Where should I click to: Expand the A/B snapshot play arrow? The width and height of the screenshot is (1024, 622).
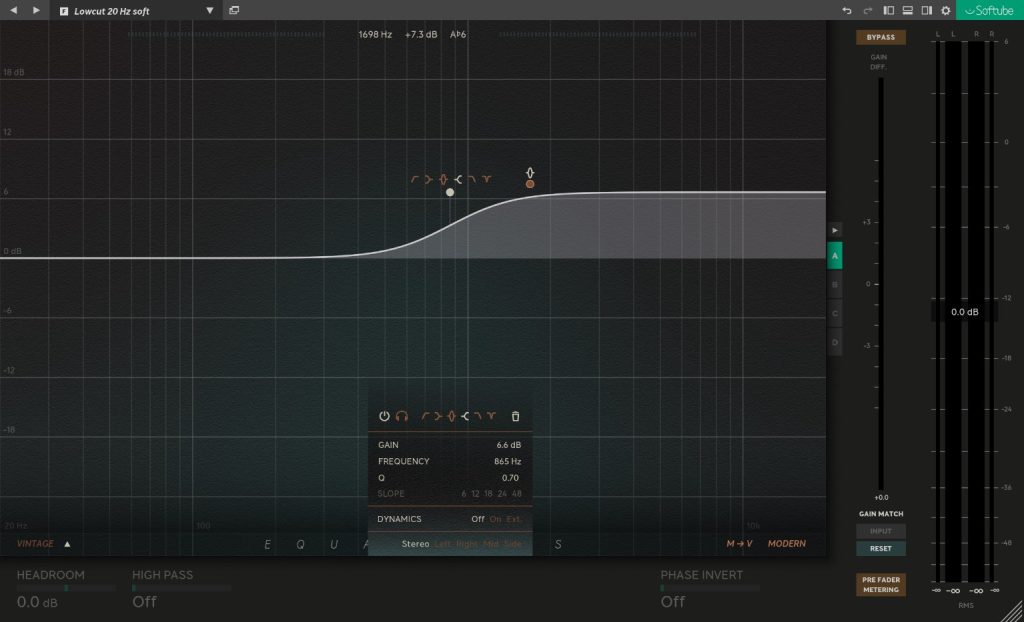coord(835,229)
